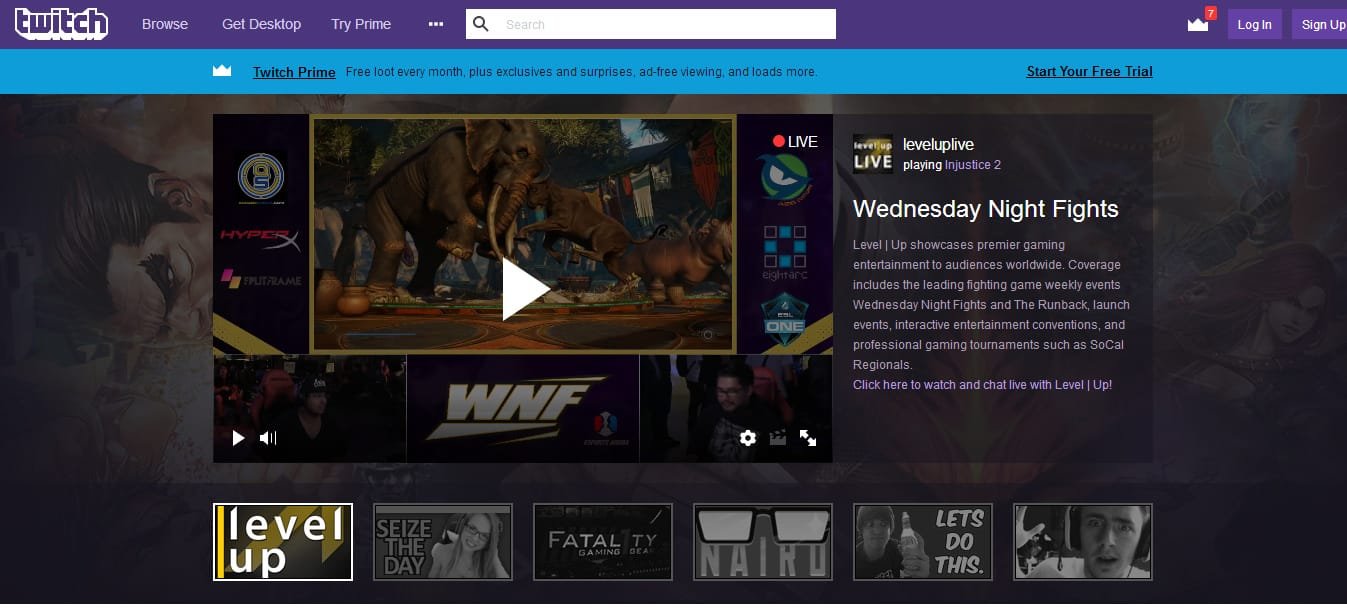
Task: Click the Log In button
Action: pyautogui.click(x=1254, y=24)
